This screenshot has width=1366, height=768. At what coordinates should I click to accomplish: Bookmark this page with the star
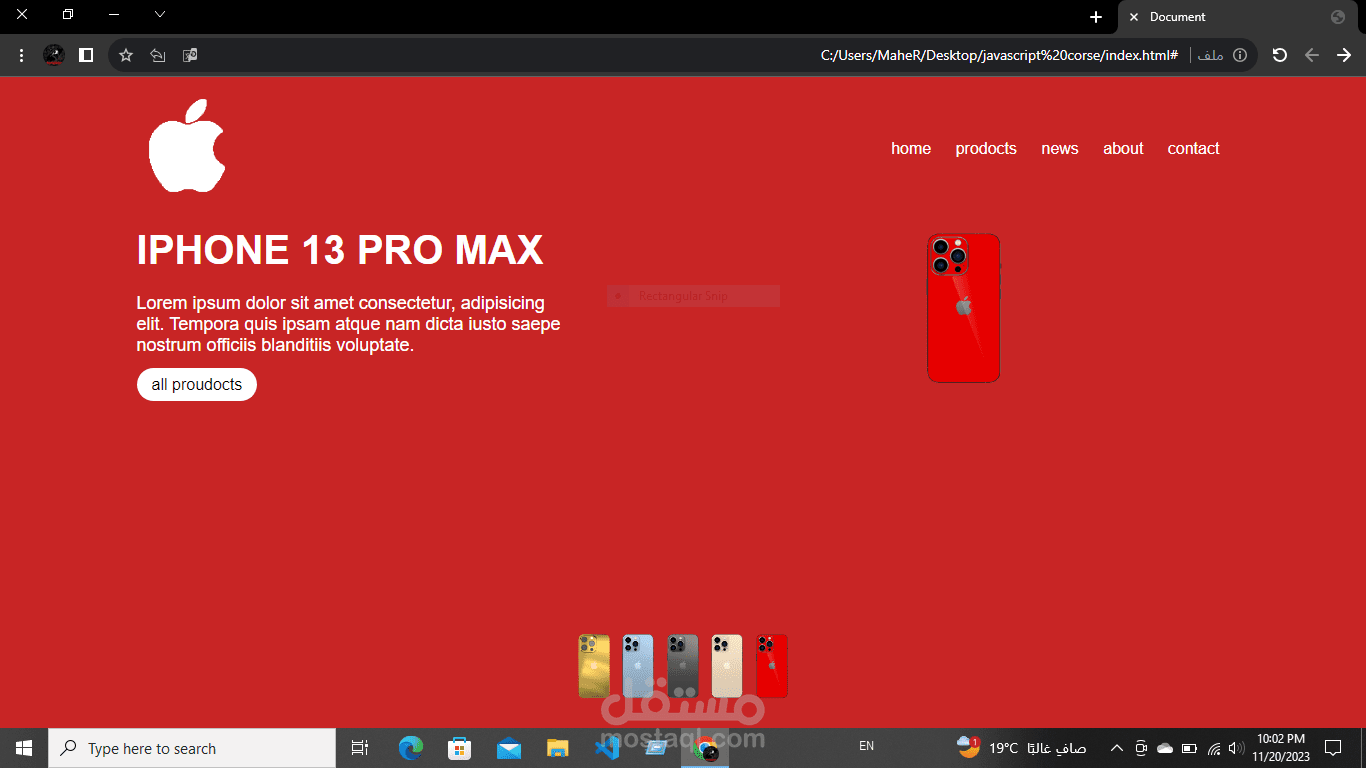tap(126, 55)
